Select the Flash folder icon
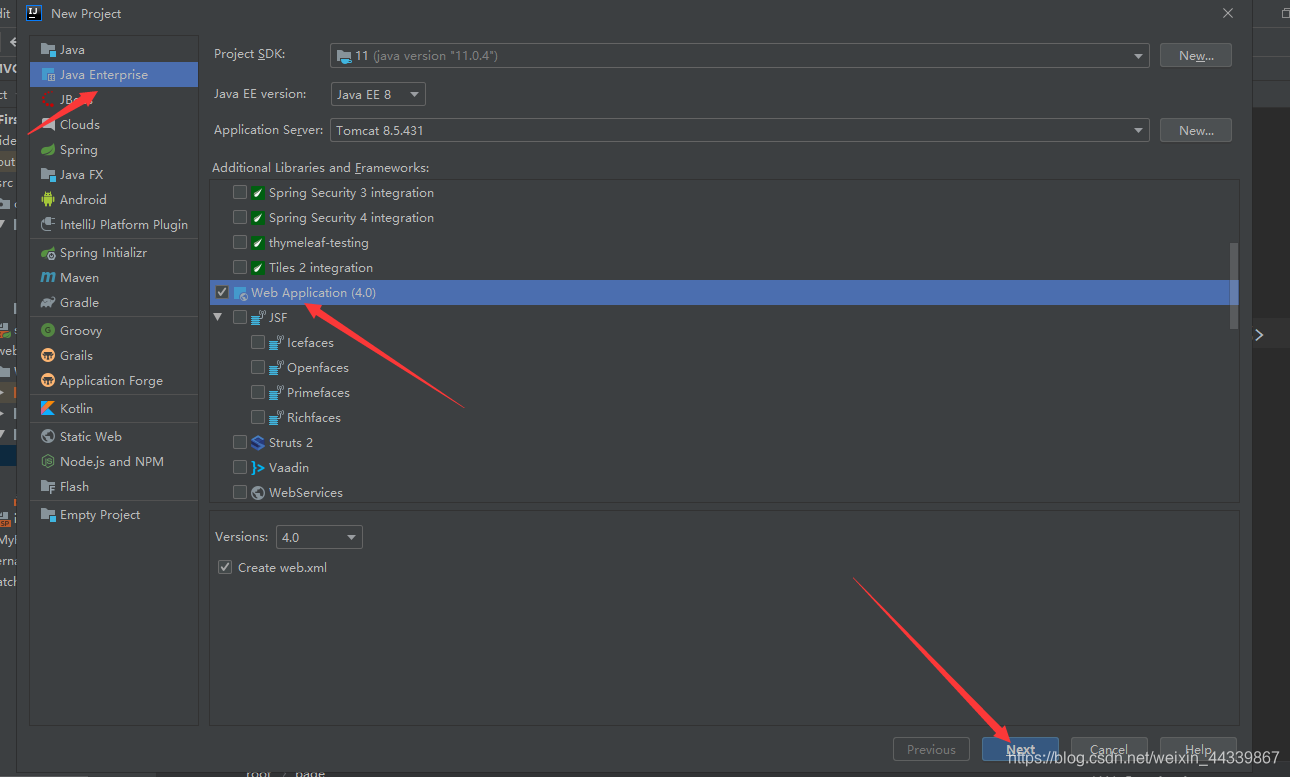The width and height of the screenshot is (1290, 777). tap(48, 487)
